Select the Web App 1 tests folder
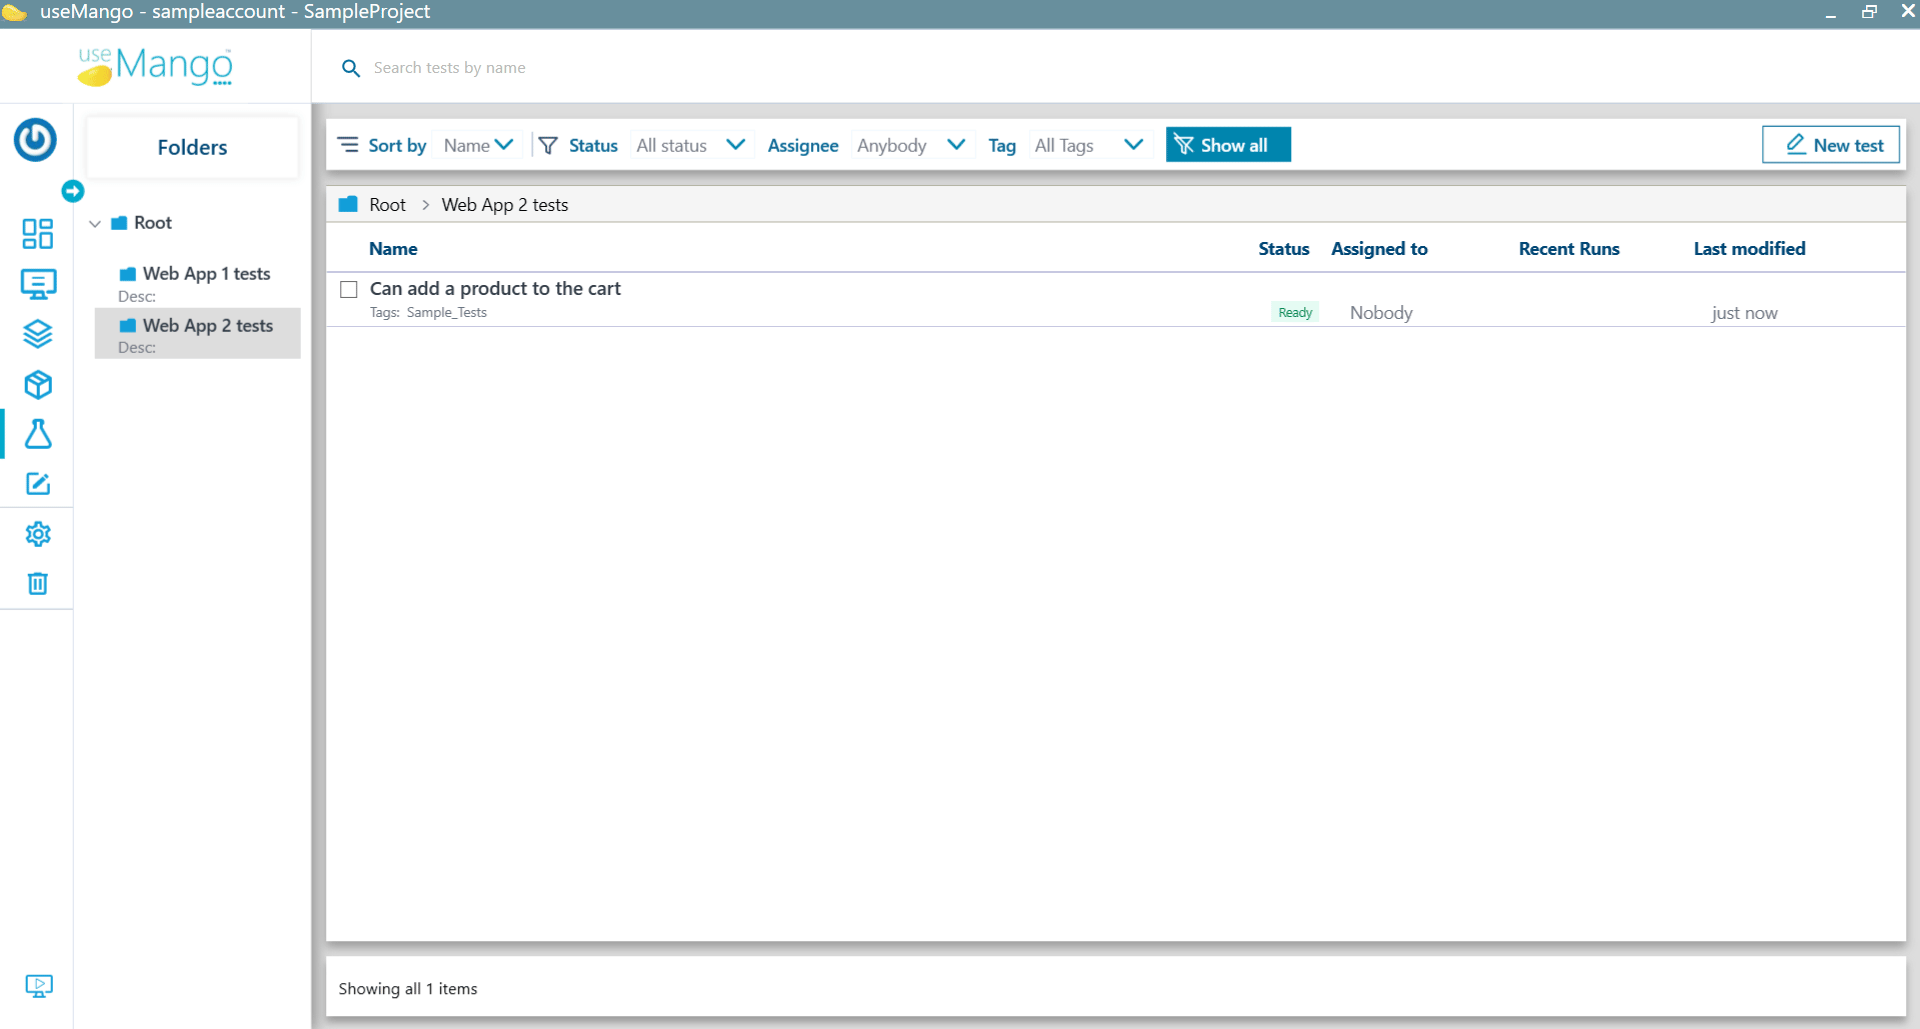The height and width of the screenshot is (1029, 1920). tap(206, 274)
